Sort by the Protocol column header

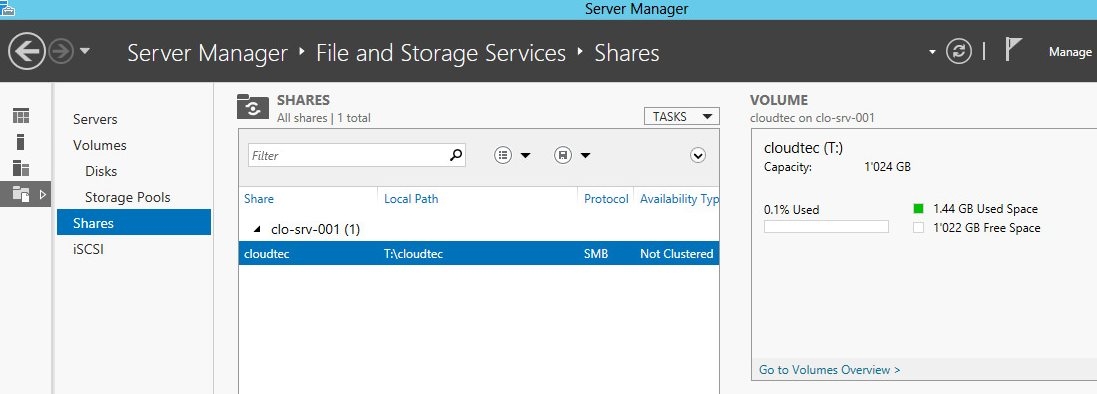(x=606, y=199)
